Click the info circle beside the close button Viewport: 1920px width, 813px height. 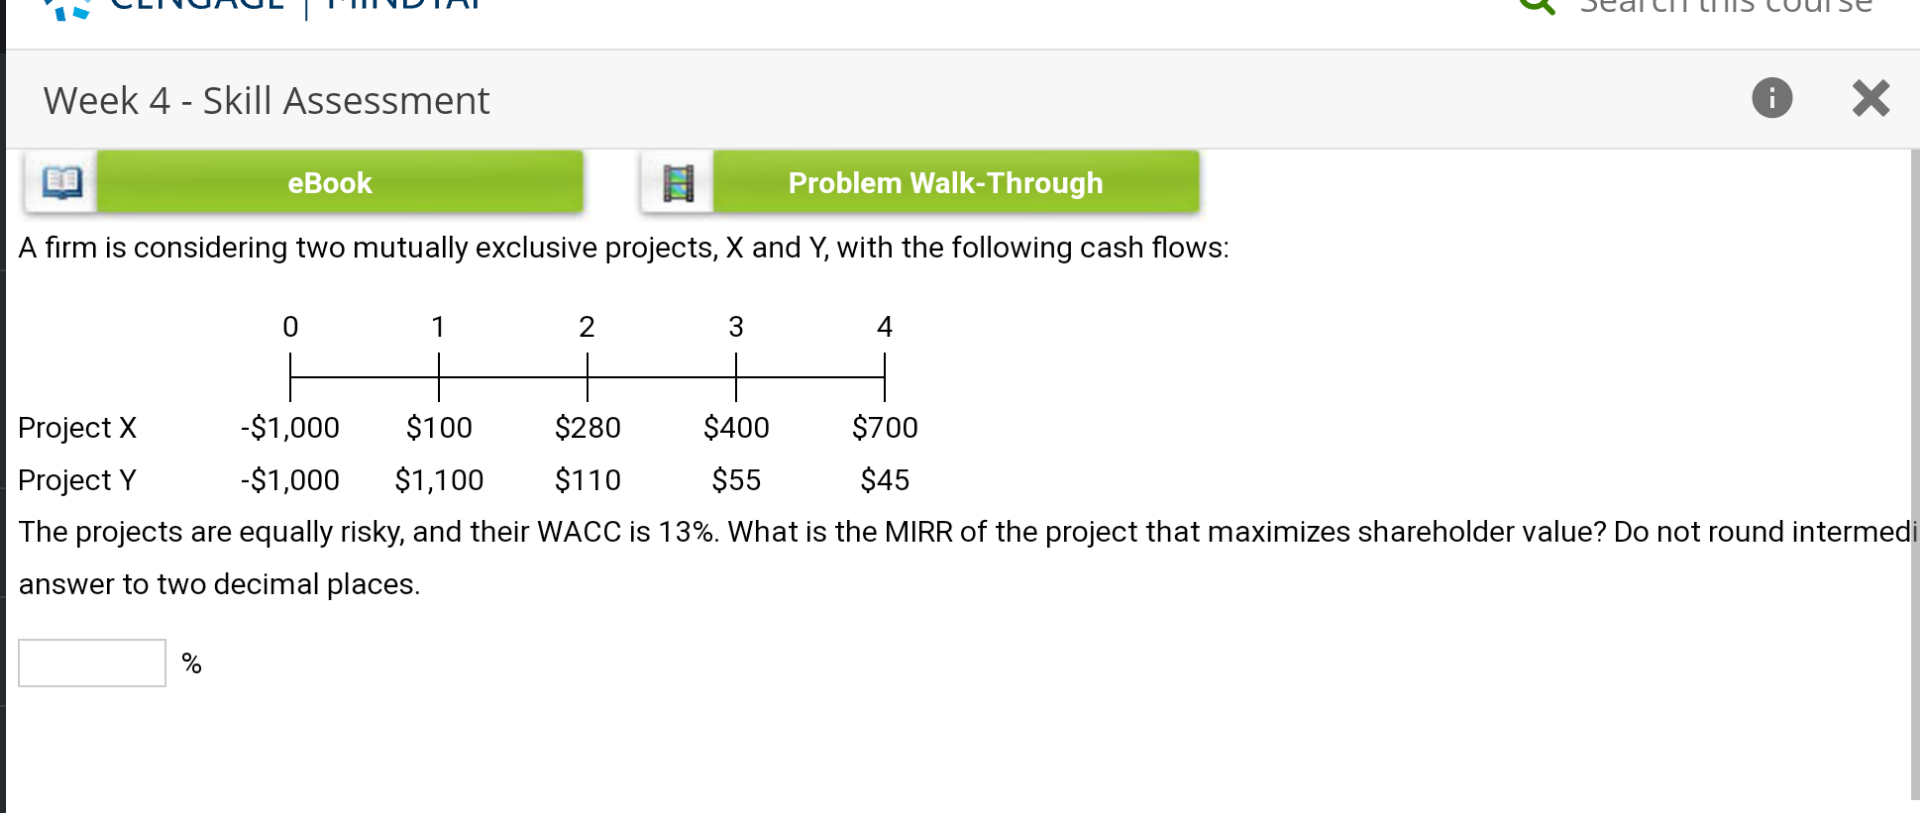coord(1770,99)
